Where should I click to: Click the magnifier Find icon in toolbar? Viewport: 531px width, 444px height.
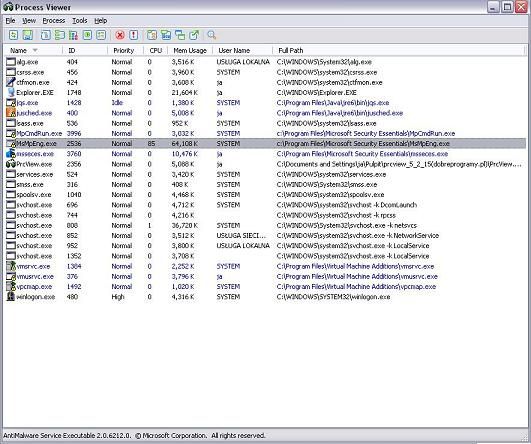coord(212,35)
